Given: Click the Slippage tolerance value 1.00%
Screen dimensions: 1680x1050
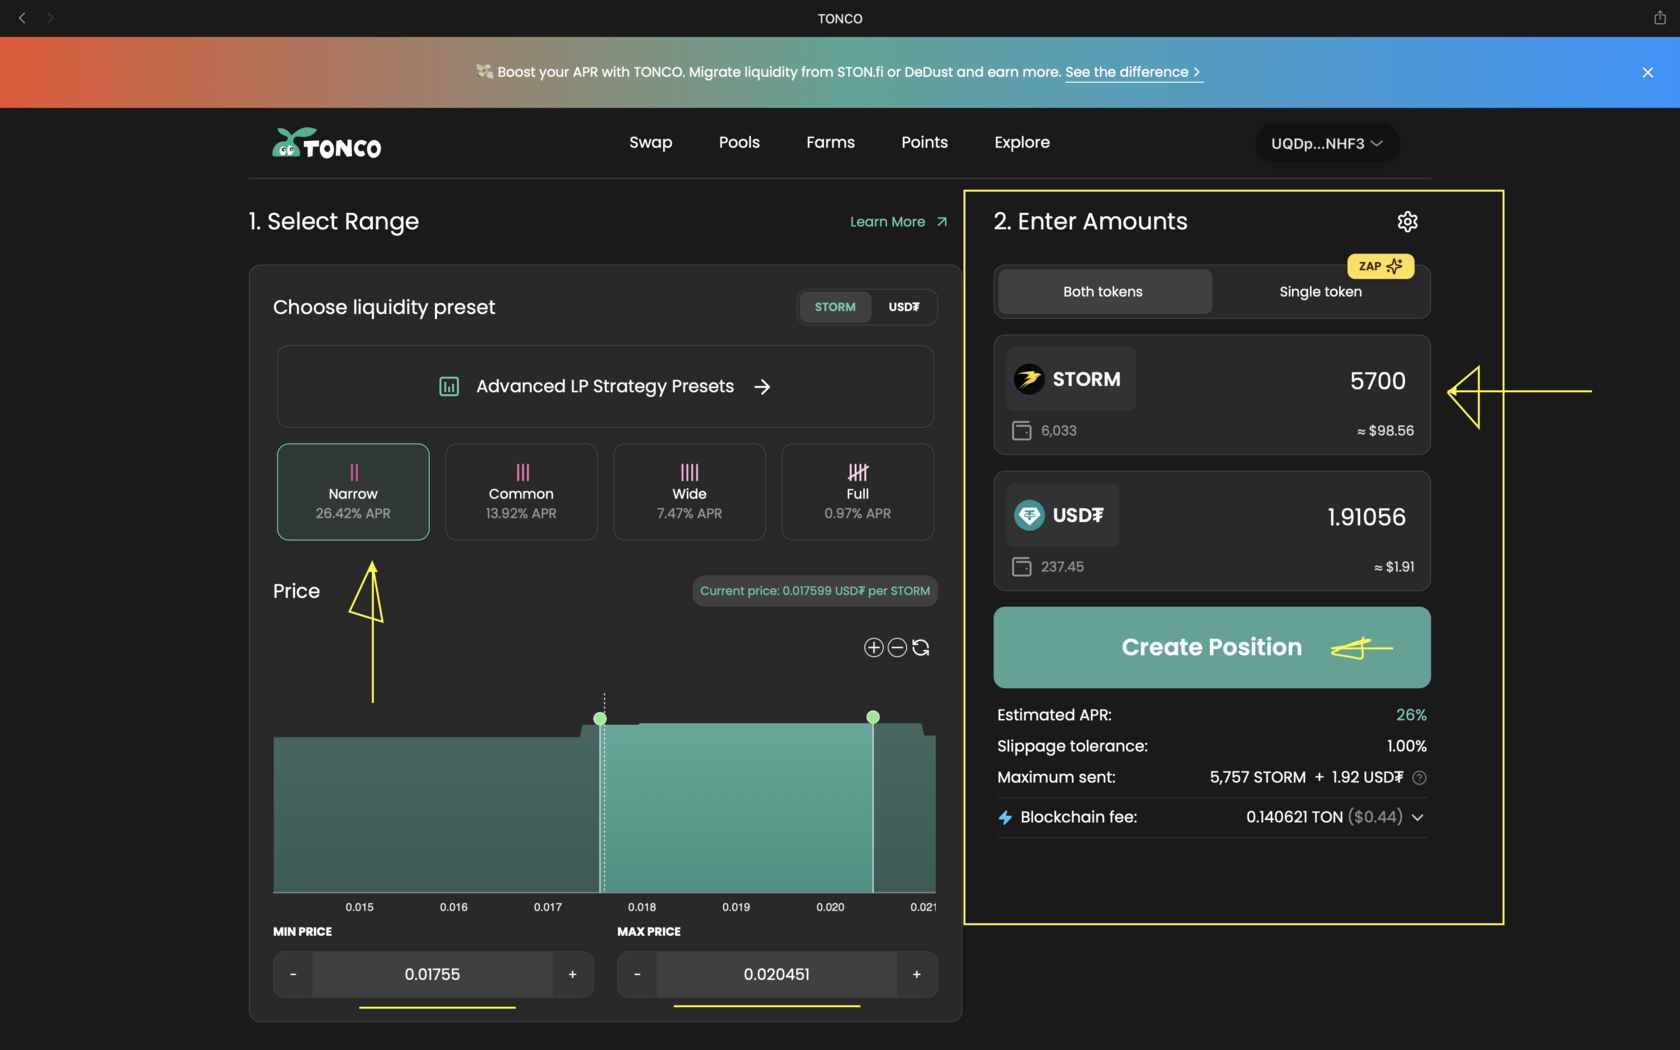Looking at the screenshot, I should [x=1406, y=746].
